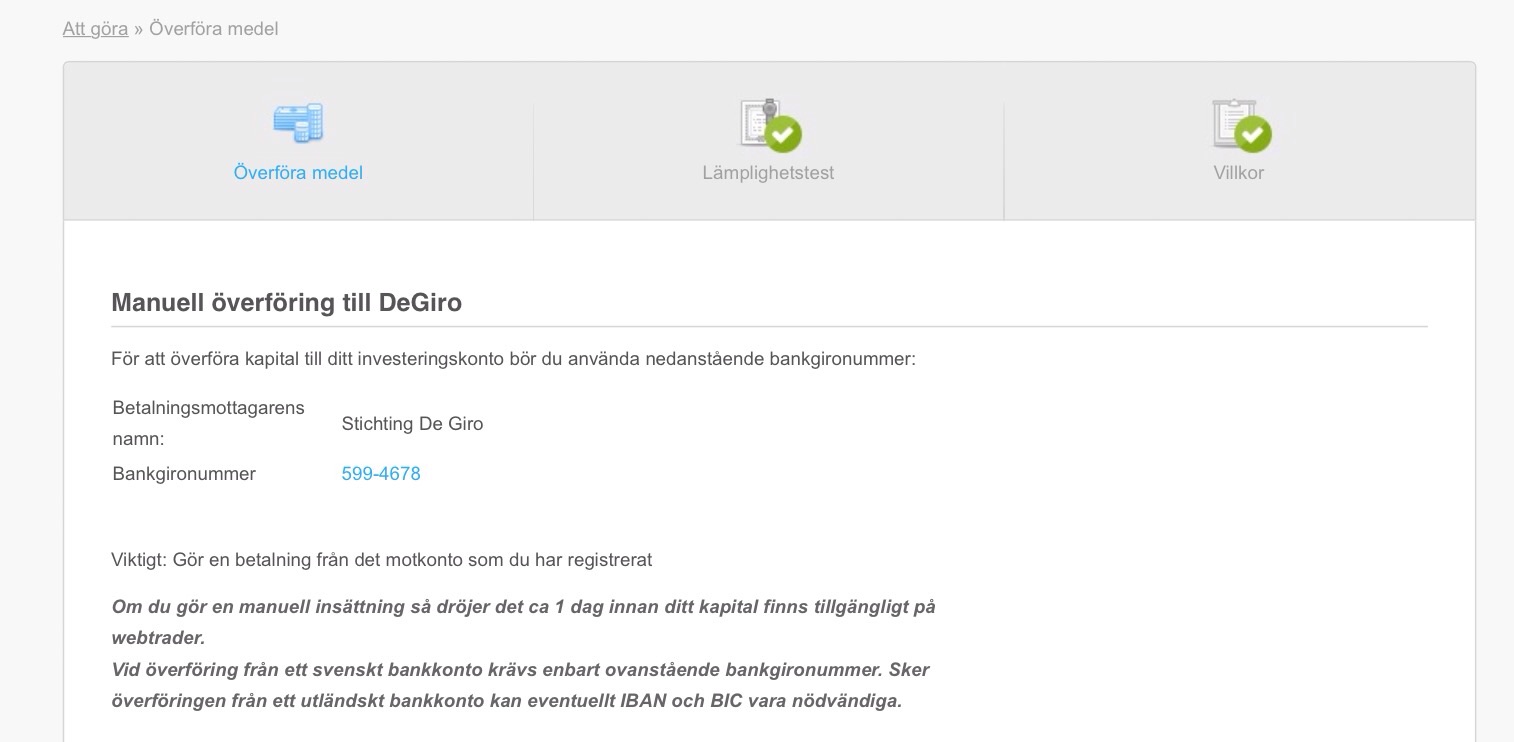Viewport: 1514px width, 742px height.
Task: Click heading Manuell överföring till DeGiro
Action: [286, 303]
